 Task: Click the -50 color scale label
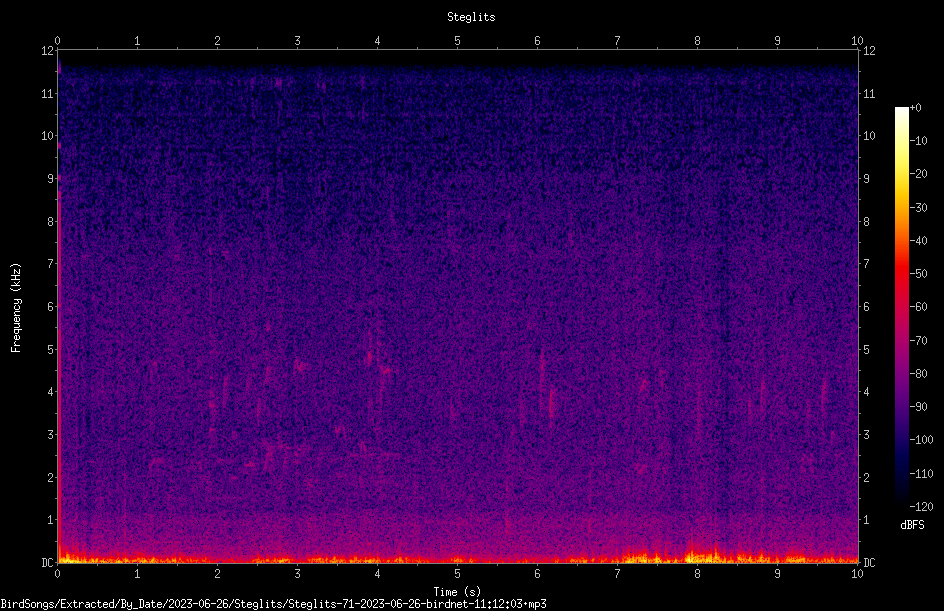(x=918, y=274)
